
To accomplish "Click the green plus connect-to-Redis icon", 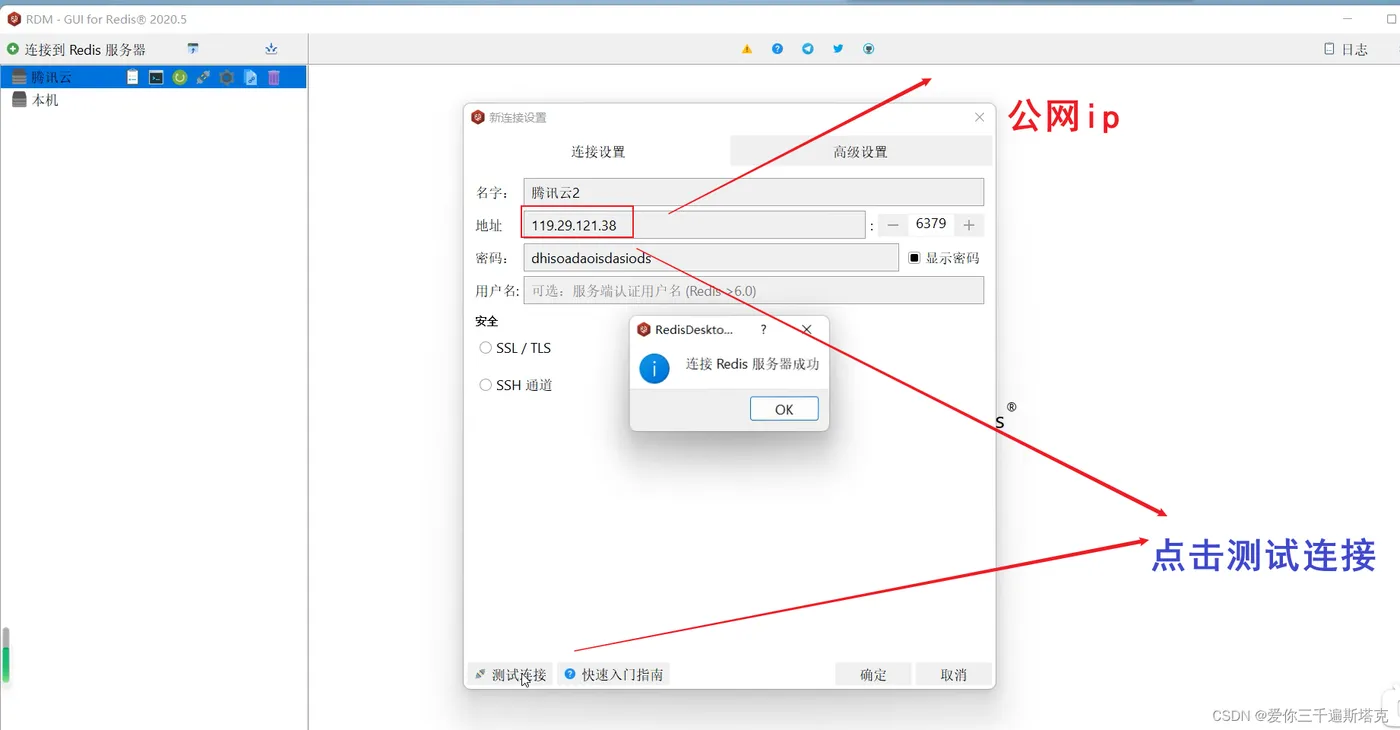I will [x=13, y=49].
